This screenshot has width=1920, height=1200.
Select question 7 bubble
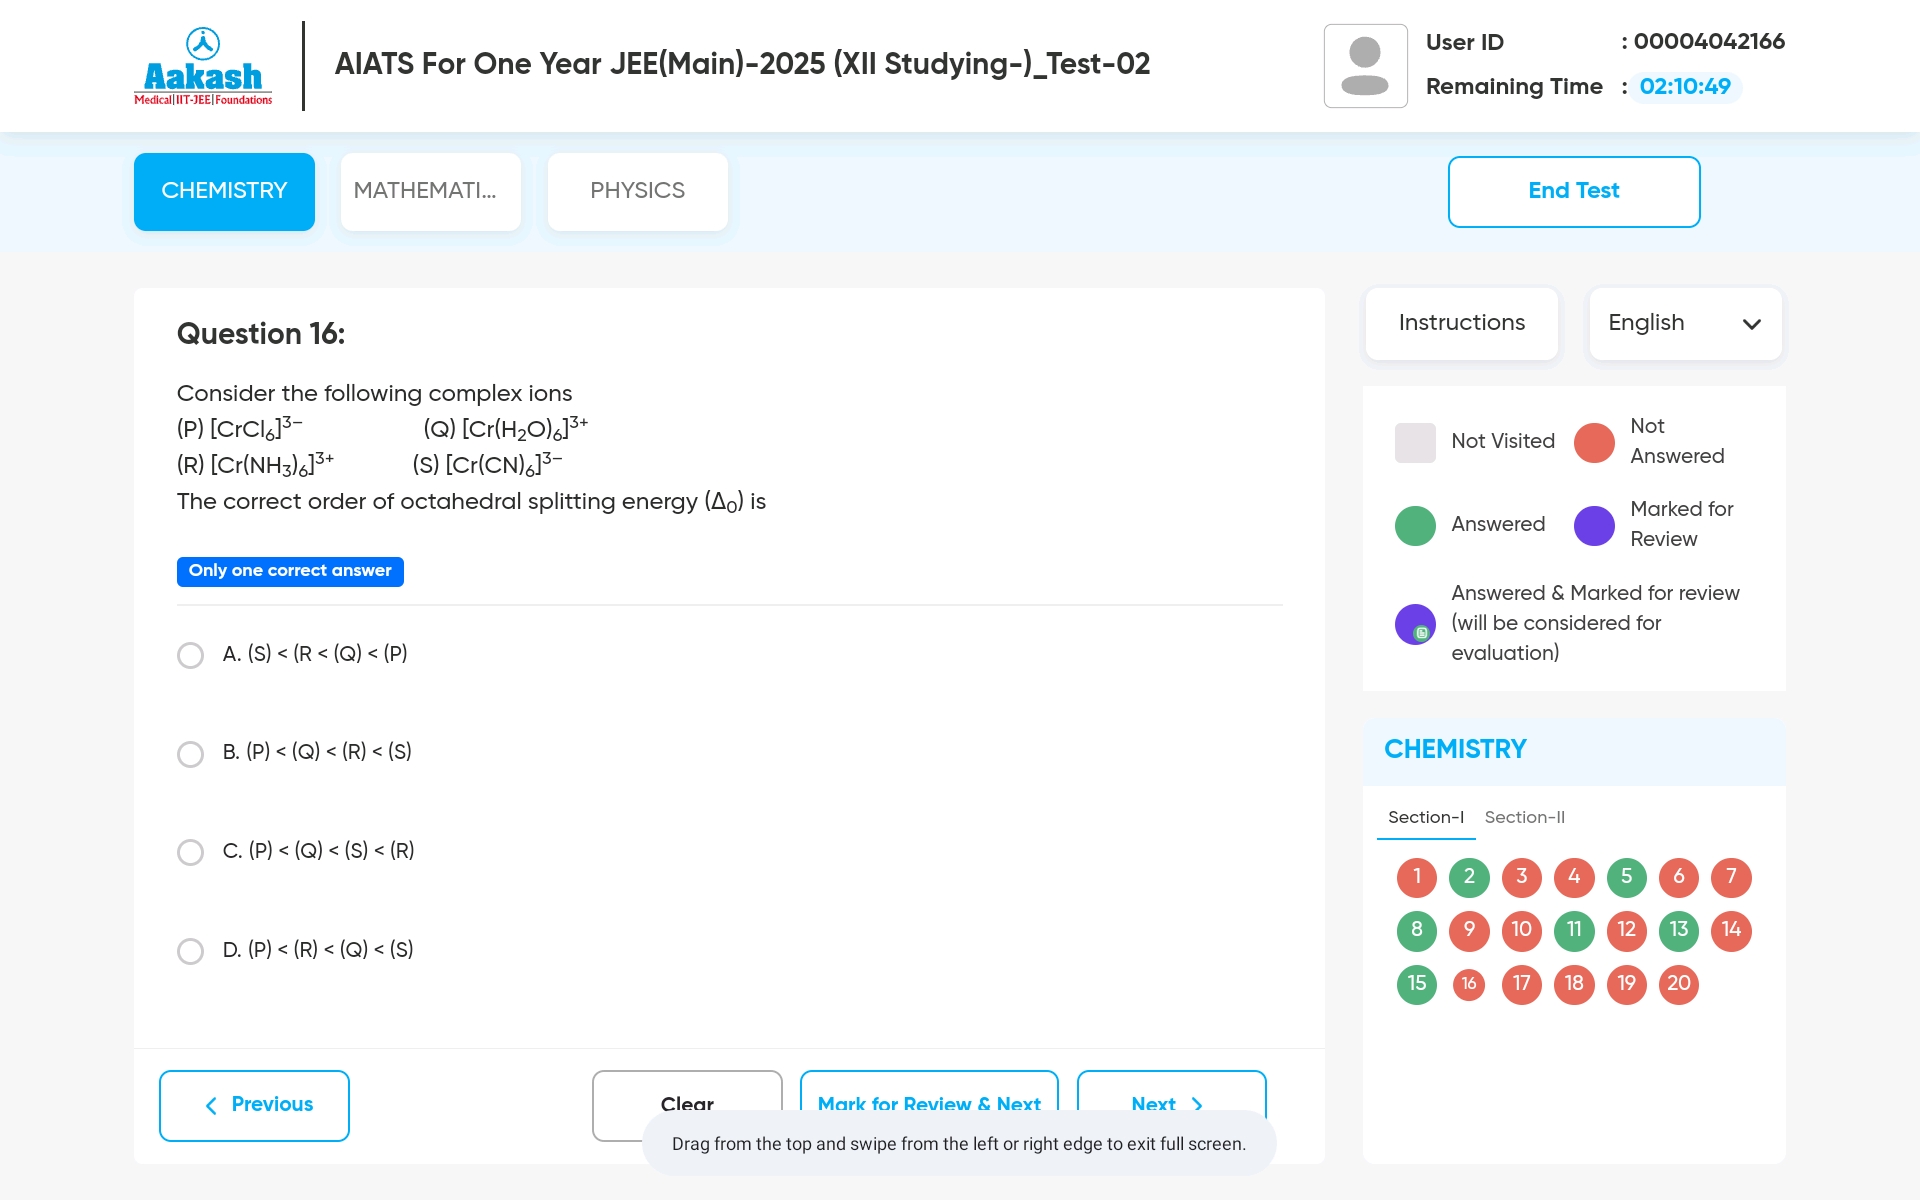(x=1731, y=877)
